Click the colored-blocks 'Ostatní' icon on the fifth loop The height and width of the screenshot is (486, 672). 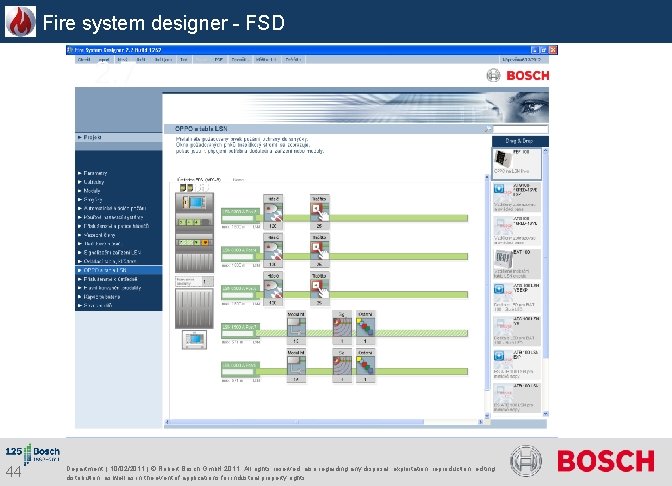[366, 366]
